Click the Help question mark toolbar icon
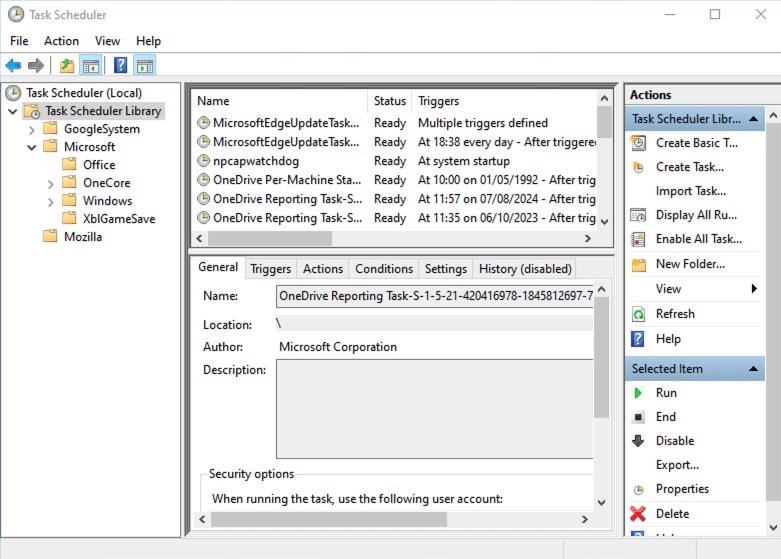This screenshot has height=559, width=781. click(x=121, y=65)
